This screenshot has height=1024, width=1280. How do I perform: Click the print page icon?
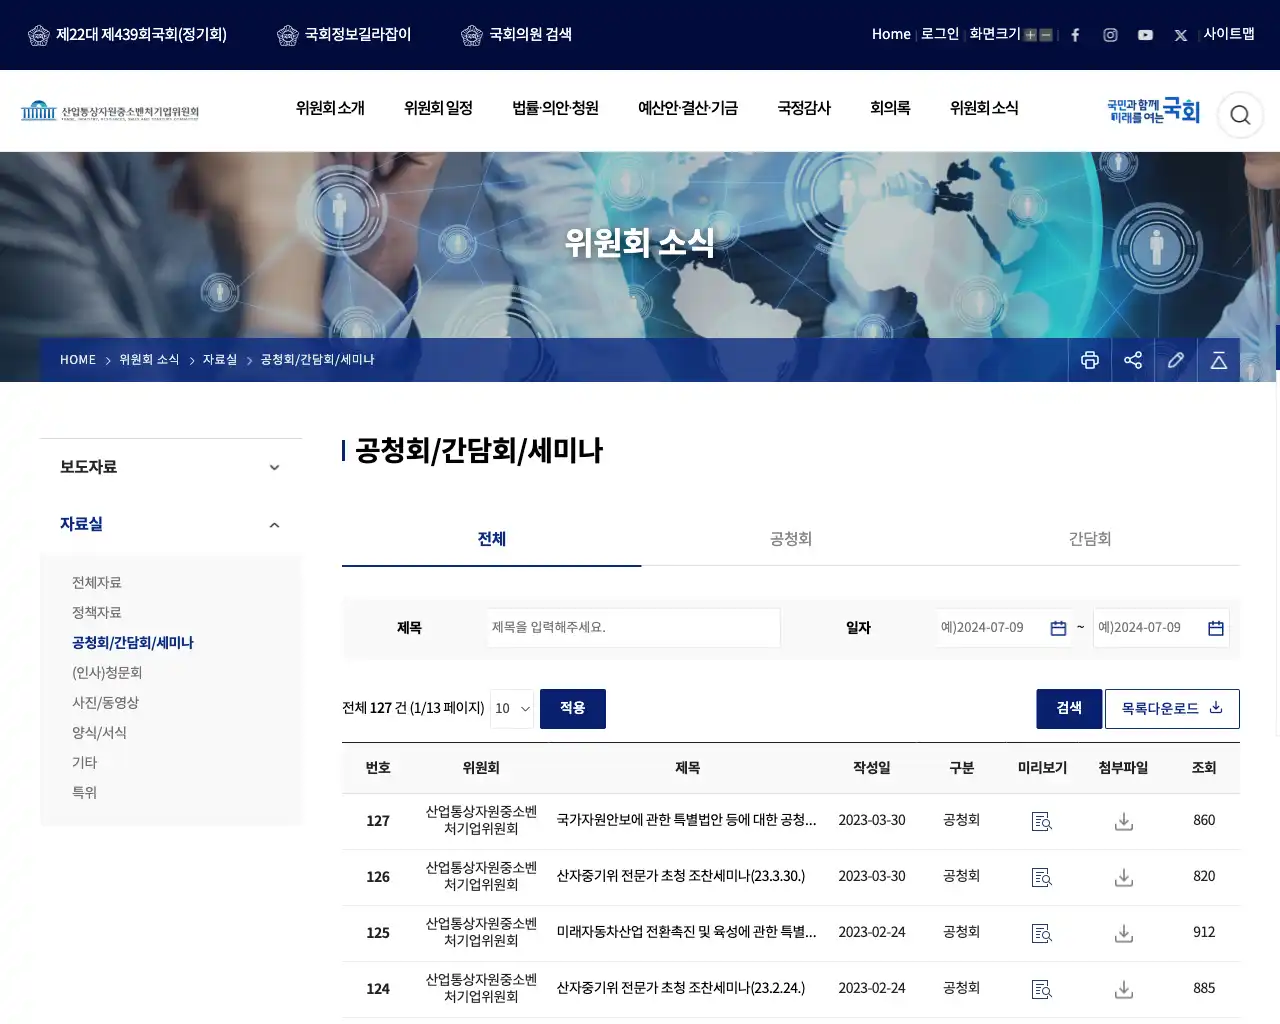[x=1090, y=360]
